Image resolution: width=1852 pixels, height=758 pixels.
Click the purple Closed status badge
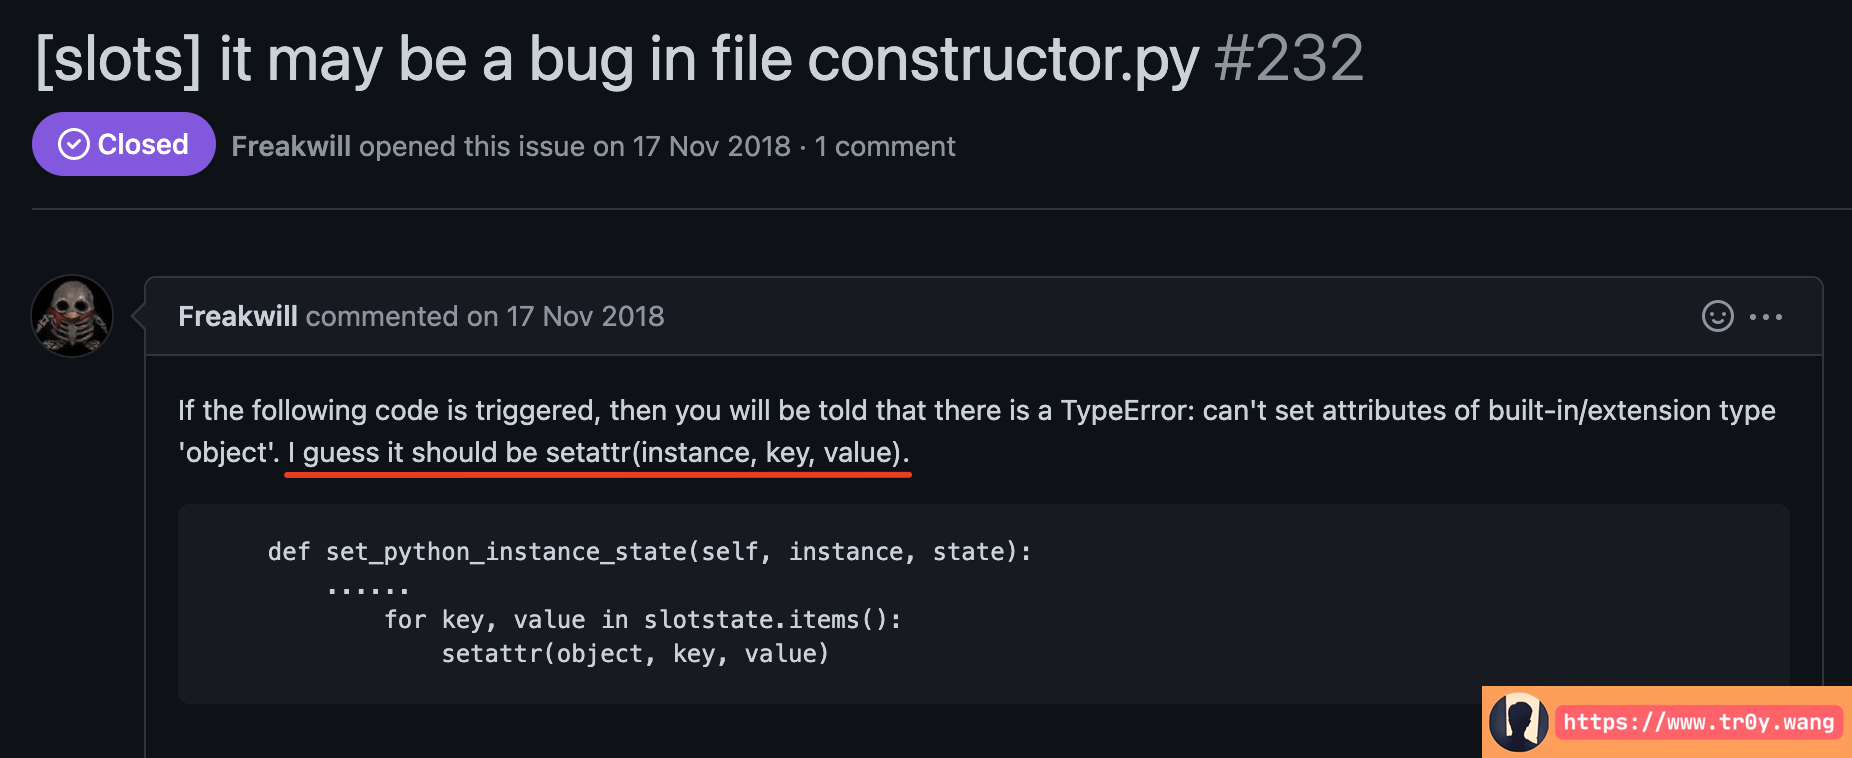(x=124, y=145)
